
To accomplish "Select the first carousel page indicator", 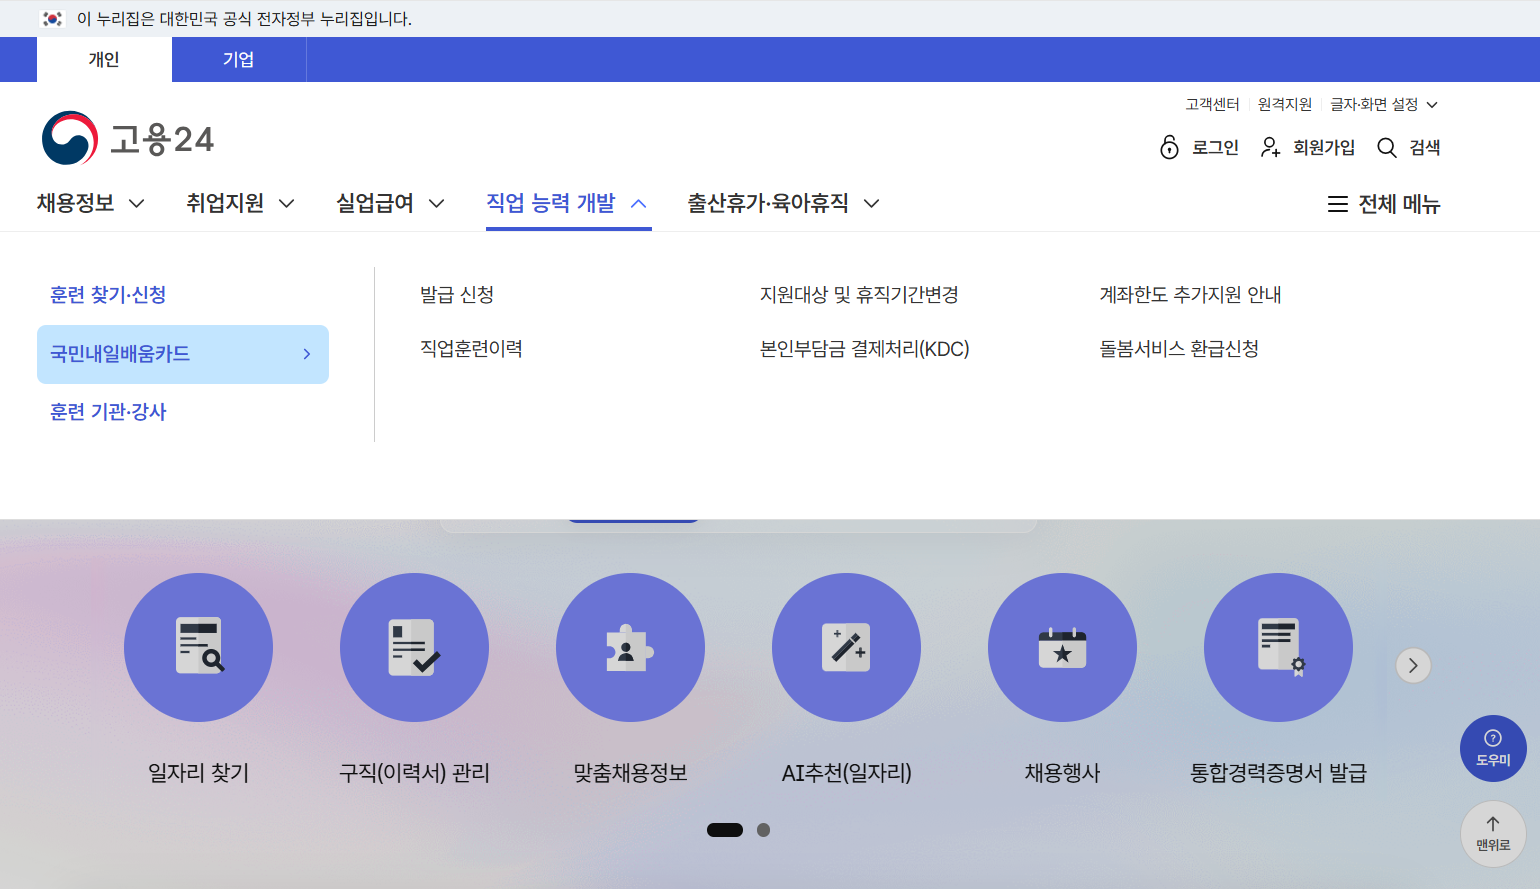I will point(725,830).
